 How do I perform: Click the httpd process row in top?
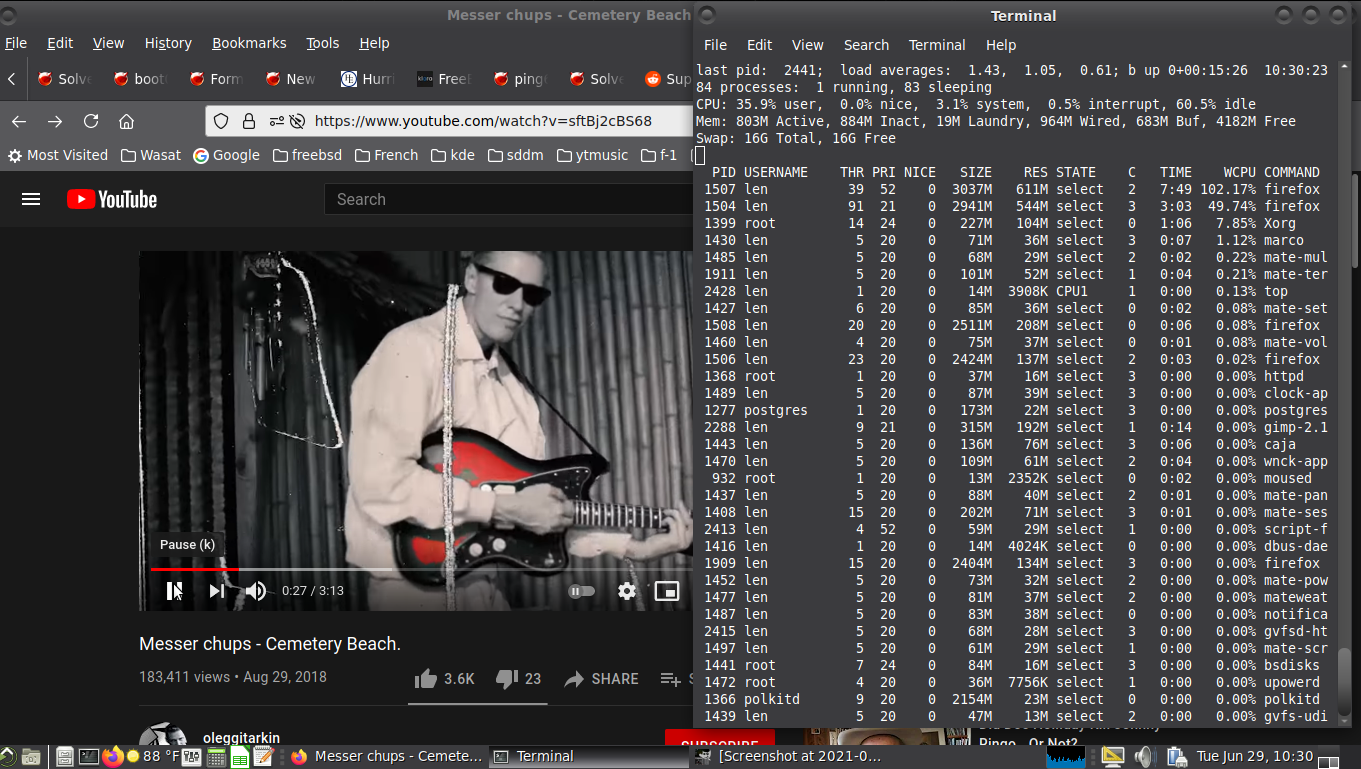1012,376
